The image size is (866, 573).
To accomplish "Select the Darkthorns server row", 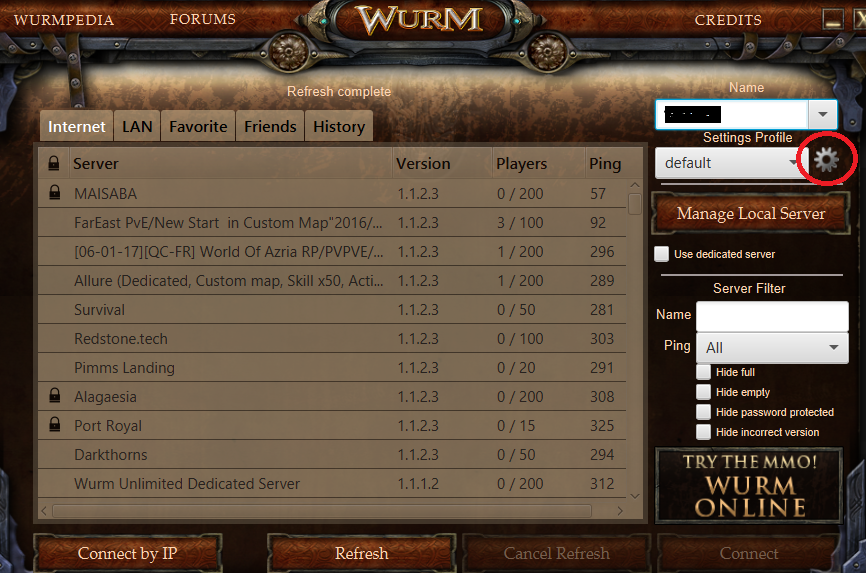I will tap(332, 454).
